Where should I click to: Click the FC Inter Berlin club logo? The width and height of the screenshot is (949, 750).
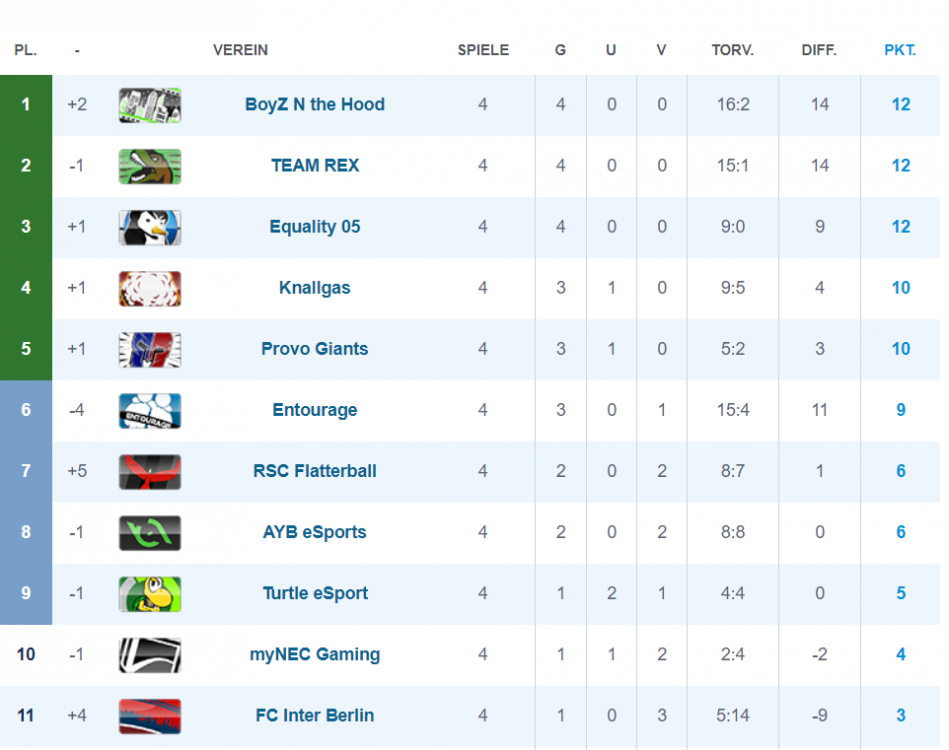149,715
